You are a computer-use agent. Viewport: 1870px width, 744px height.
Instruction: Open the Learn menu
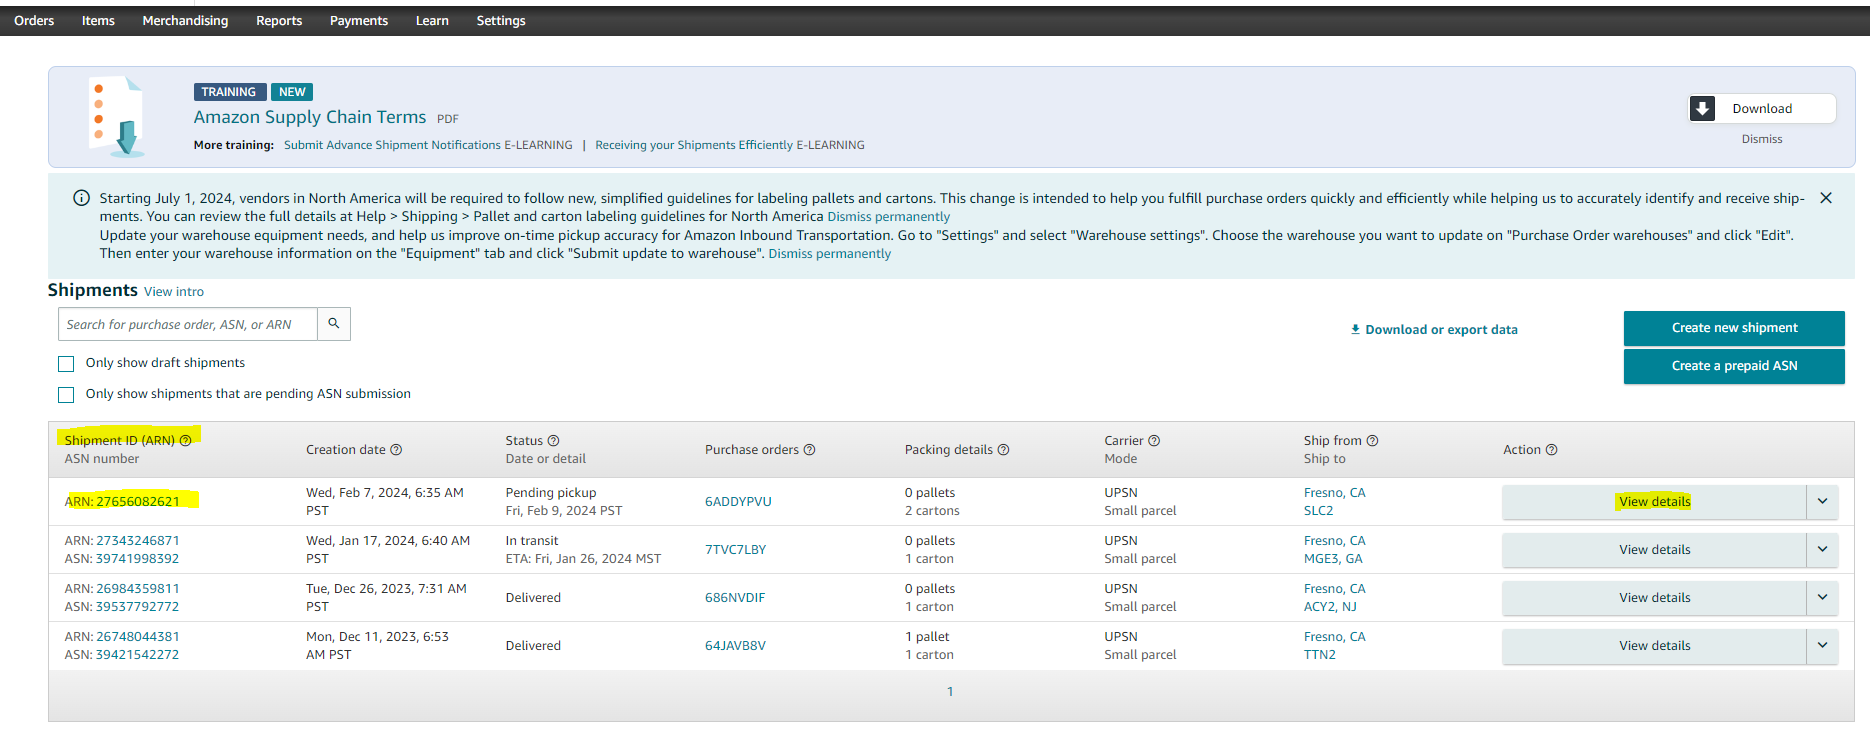(x=432, y=21)
